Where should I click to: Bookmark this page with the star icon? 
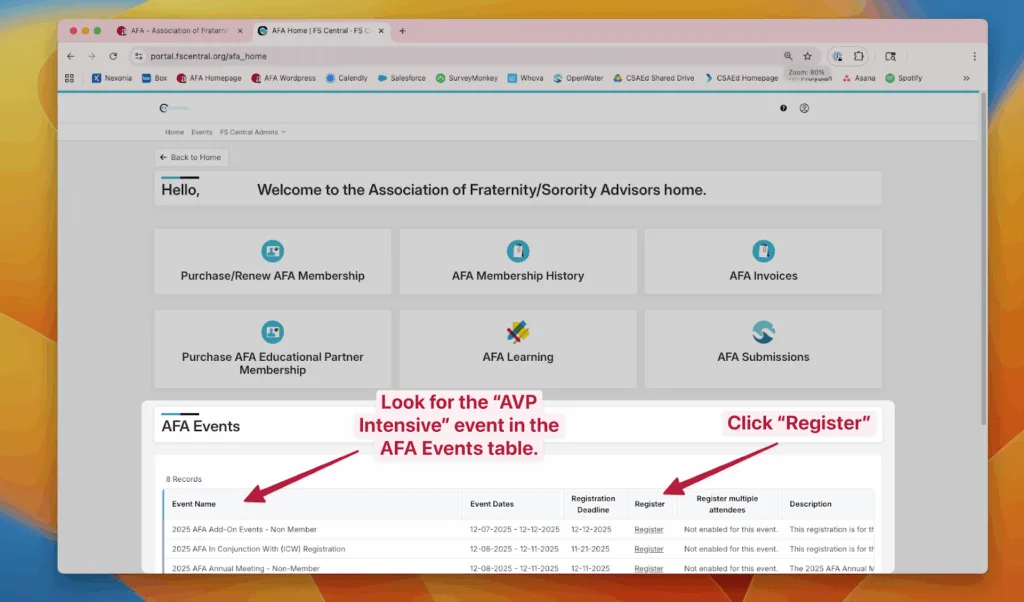click(x=807, y=56)
